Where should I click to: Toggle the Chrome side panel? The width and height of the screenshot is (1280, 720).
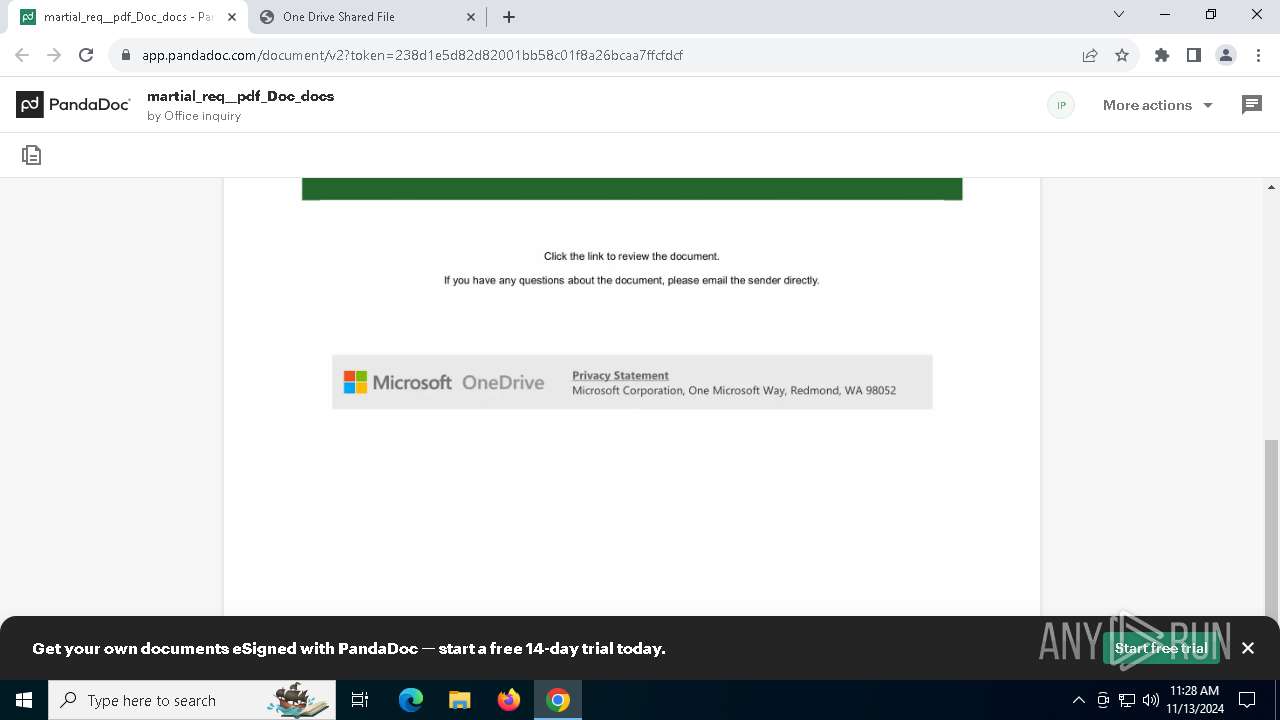(x=1194, y=55)
